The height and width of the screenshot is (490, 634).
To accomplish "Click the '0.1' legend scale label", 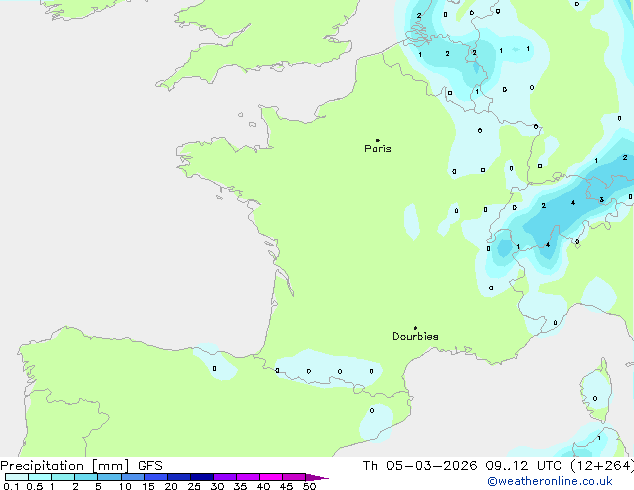I will point(11,486).
